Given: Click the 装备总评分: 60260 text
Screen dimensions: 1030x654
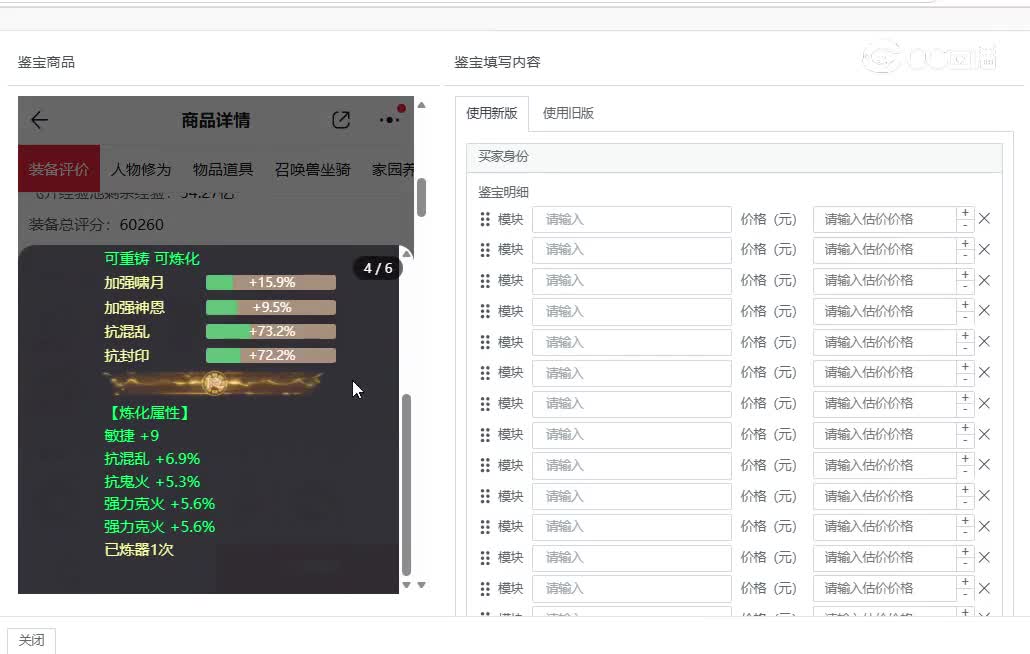Looking at the screenshot, I should [x=96, y=225].
